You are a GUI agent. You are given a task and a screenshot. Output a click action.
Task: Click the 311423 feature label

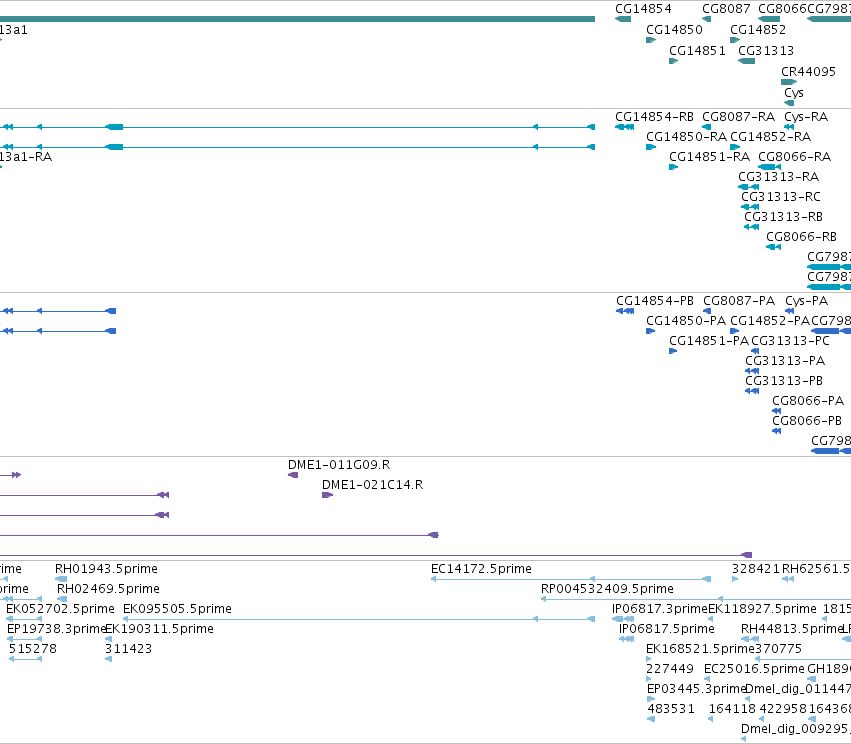pos(128,649)
